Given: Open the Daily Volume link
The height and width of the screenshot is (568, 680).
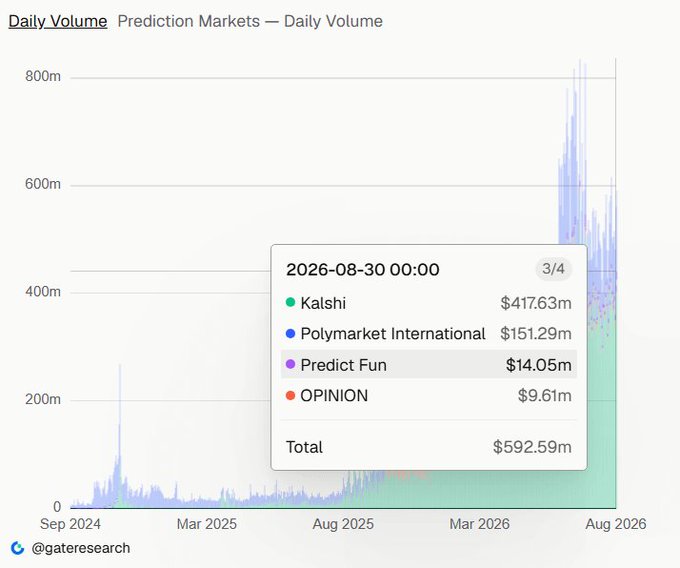Looking at the screenshot, I should pyautogui.click(x=58, y=21).
